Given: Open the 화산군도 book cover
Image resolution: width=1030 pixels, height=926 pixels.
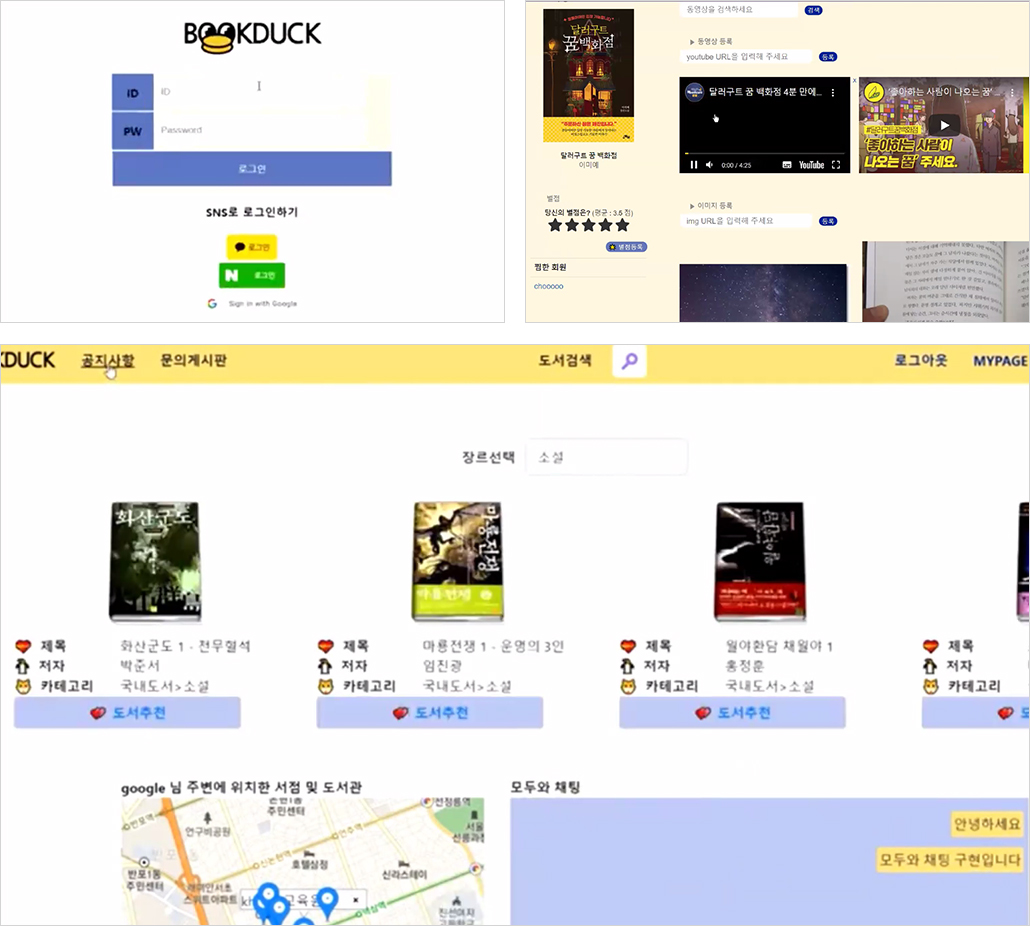Looking at the screenshot, I should (x=155, y=562).
